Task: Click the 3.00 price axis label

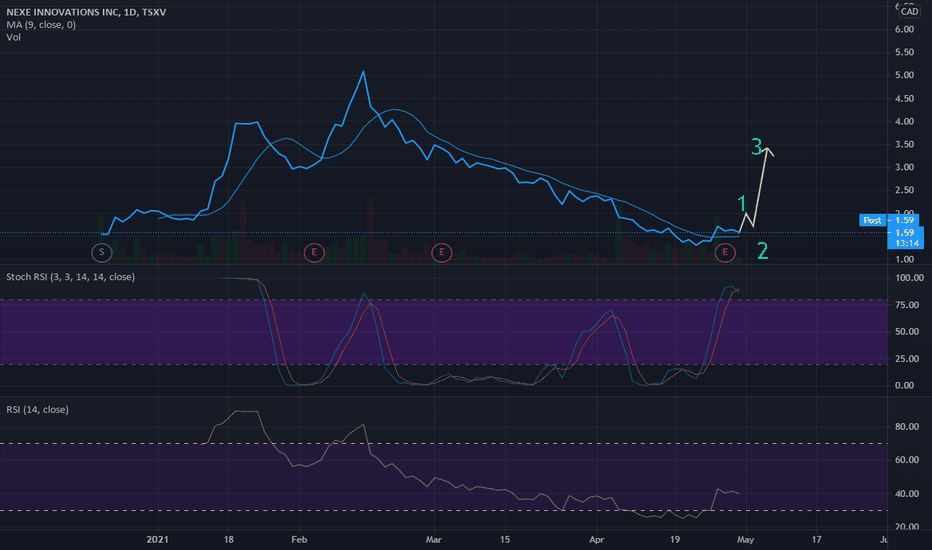Action: point(904,167)
